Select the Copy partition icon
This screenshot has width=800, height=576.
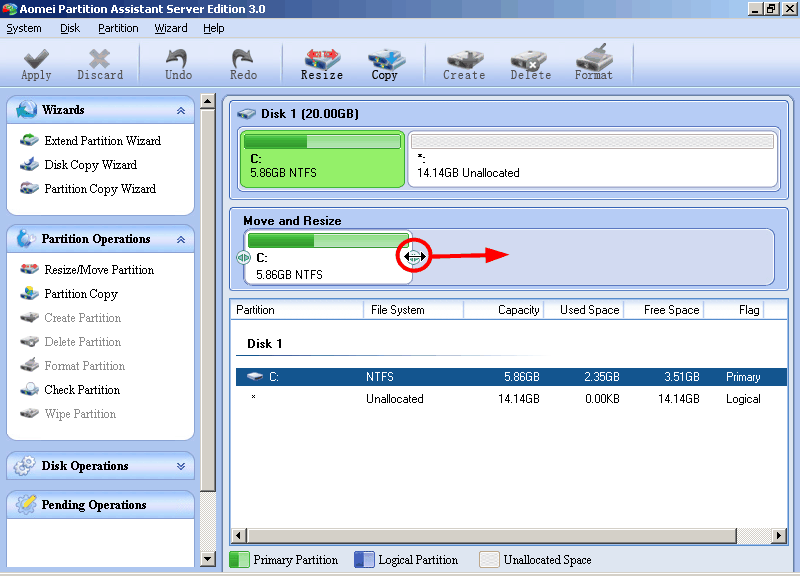pos(385,62)
